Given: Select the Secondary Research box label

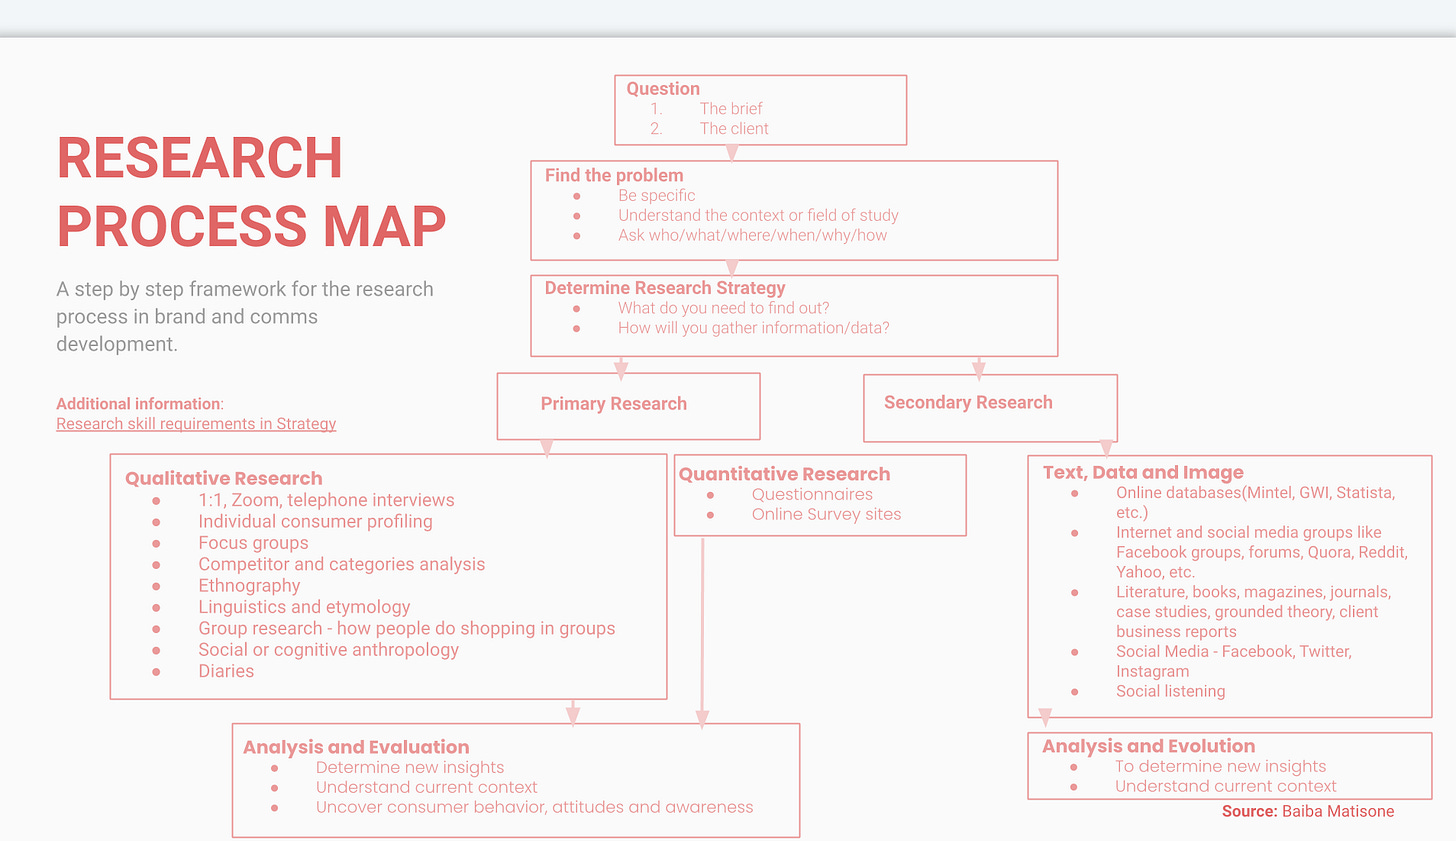Looking at the screenshot, I should coord(968,402).
